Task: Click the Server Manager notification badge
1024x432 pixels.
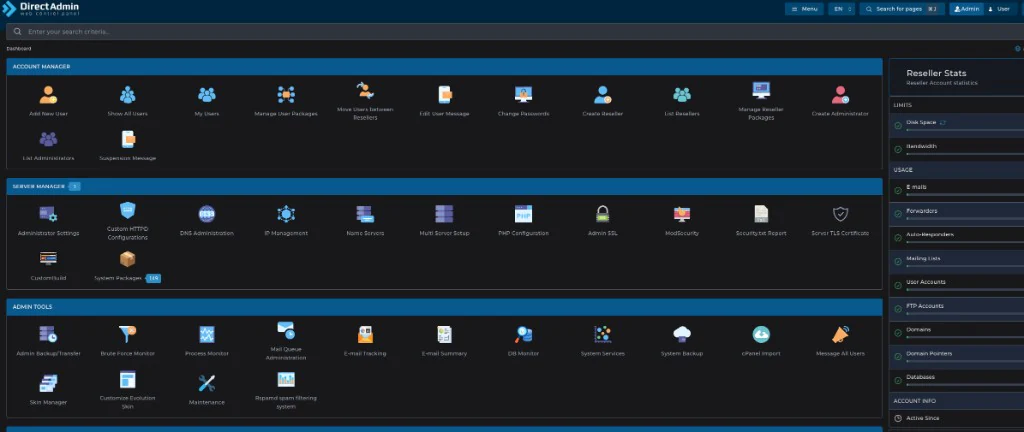Action: (x=74, y=187)
